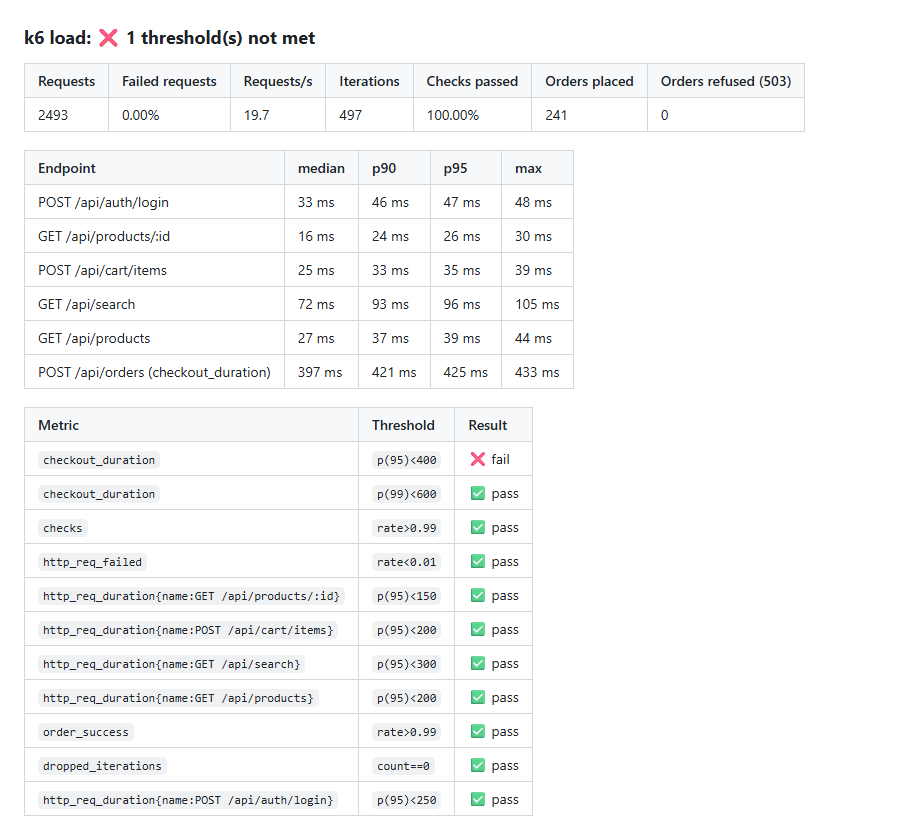
Task: Select the value 0.00% under Failed requests
Action: (x=141, y=115)
